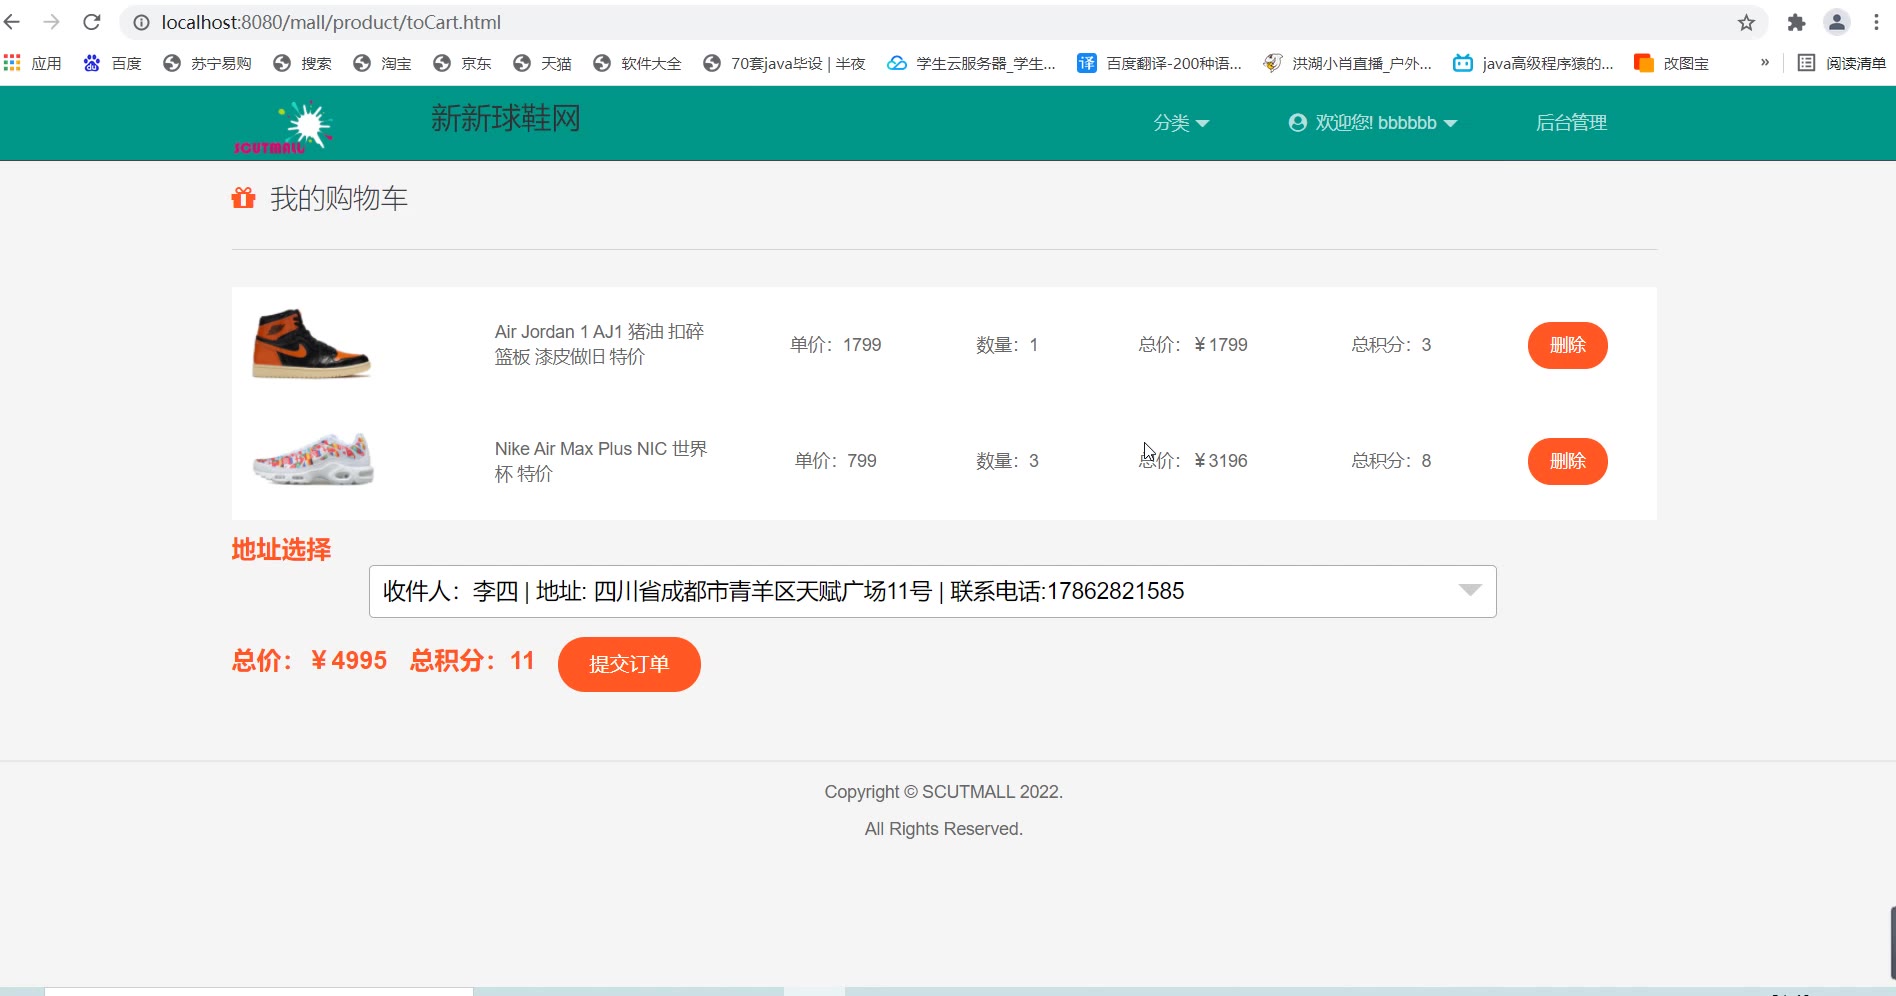The width and height of the screenshot is (1896, 996).
Task: Bookmark this page with the star icon
Action: [1746, 22]
